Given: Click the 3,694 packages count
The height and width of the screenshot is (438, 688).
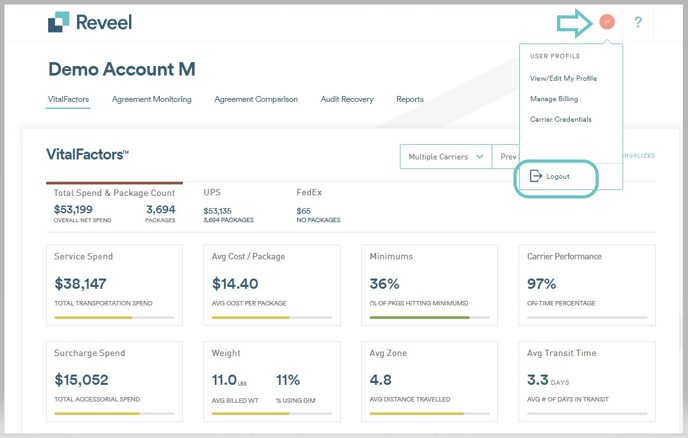Looking at the screenshot, I should point(161,209).
